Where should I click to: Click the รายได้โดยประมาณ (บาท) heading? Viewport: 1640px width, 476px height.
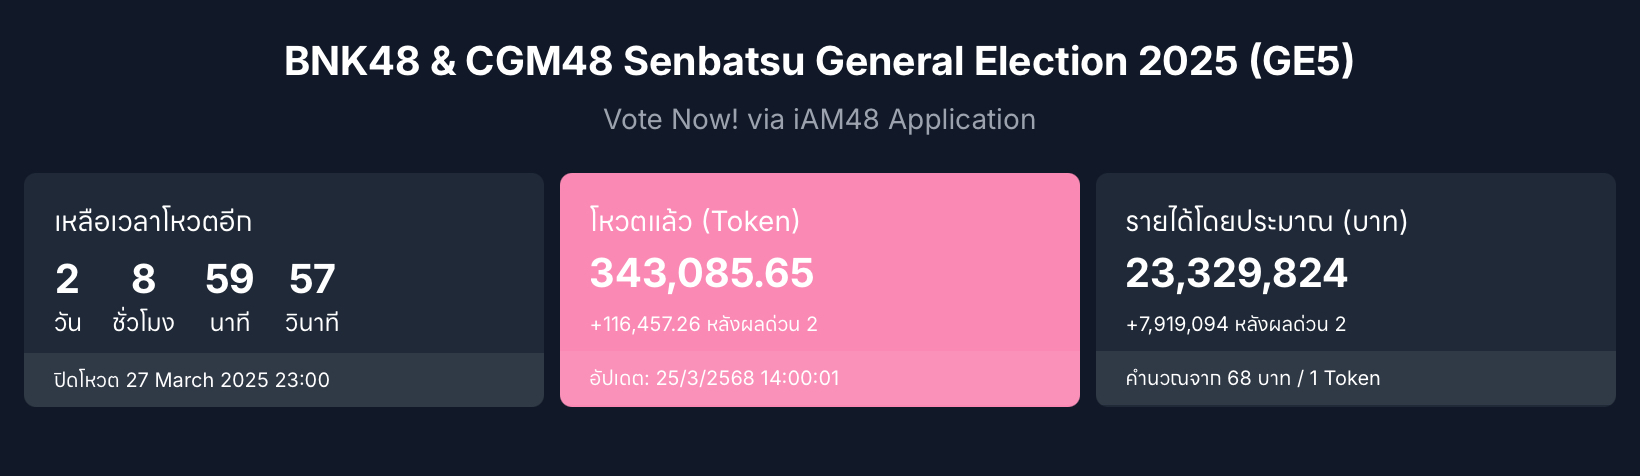[x=1266, y=221]
